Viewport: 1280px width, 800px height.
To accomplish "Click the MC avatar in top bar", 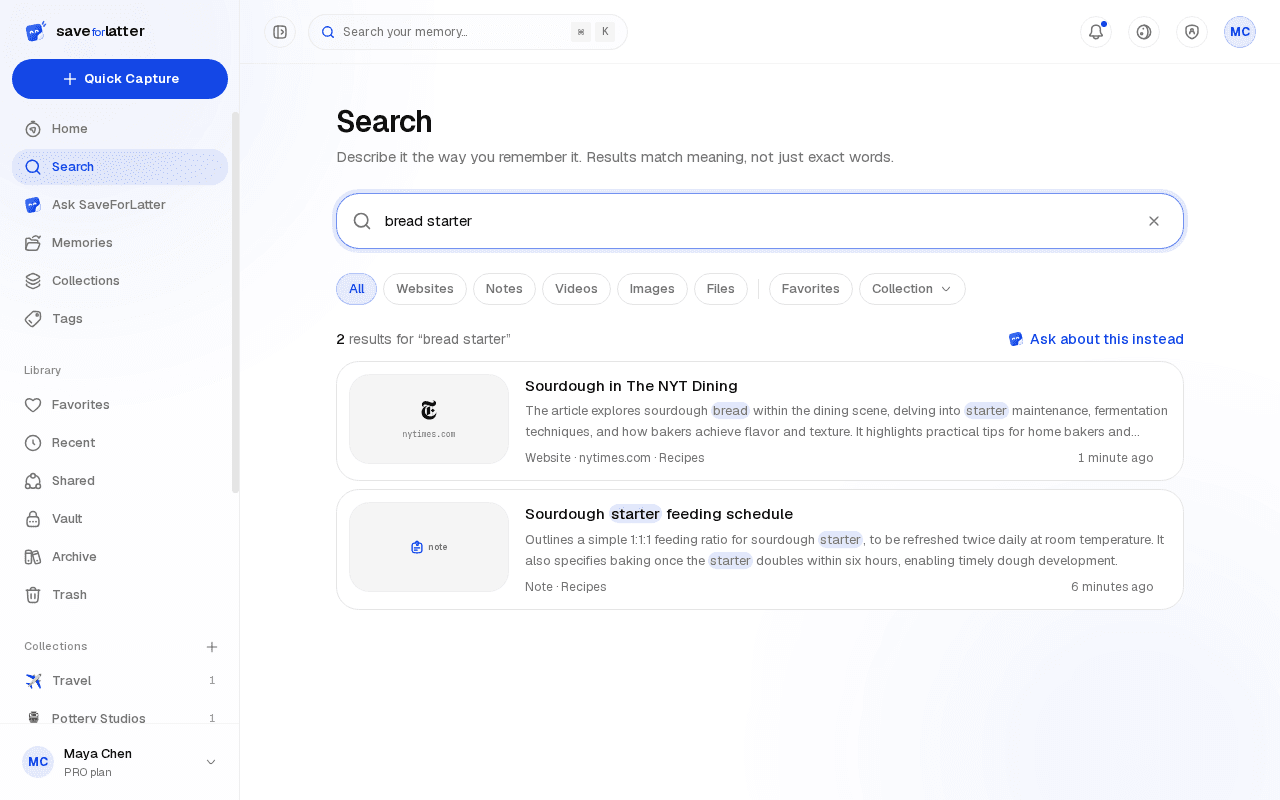I will pyautogui.click(x=1240, y=32).
